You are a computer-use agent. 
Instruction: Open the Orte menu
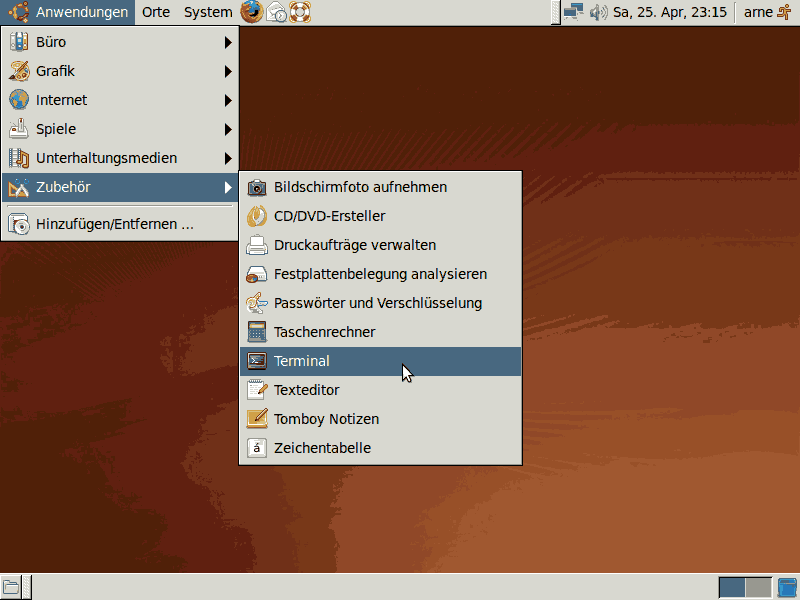click(156, 12)
